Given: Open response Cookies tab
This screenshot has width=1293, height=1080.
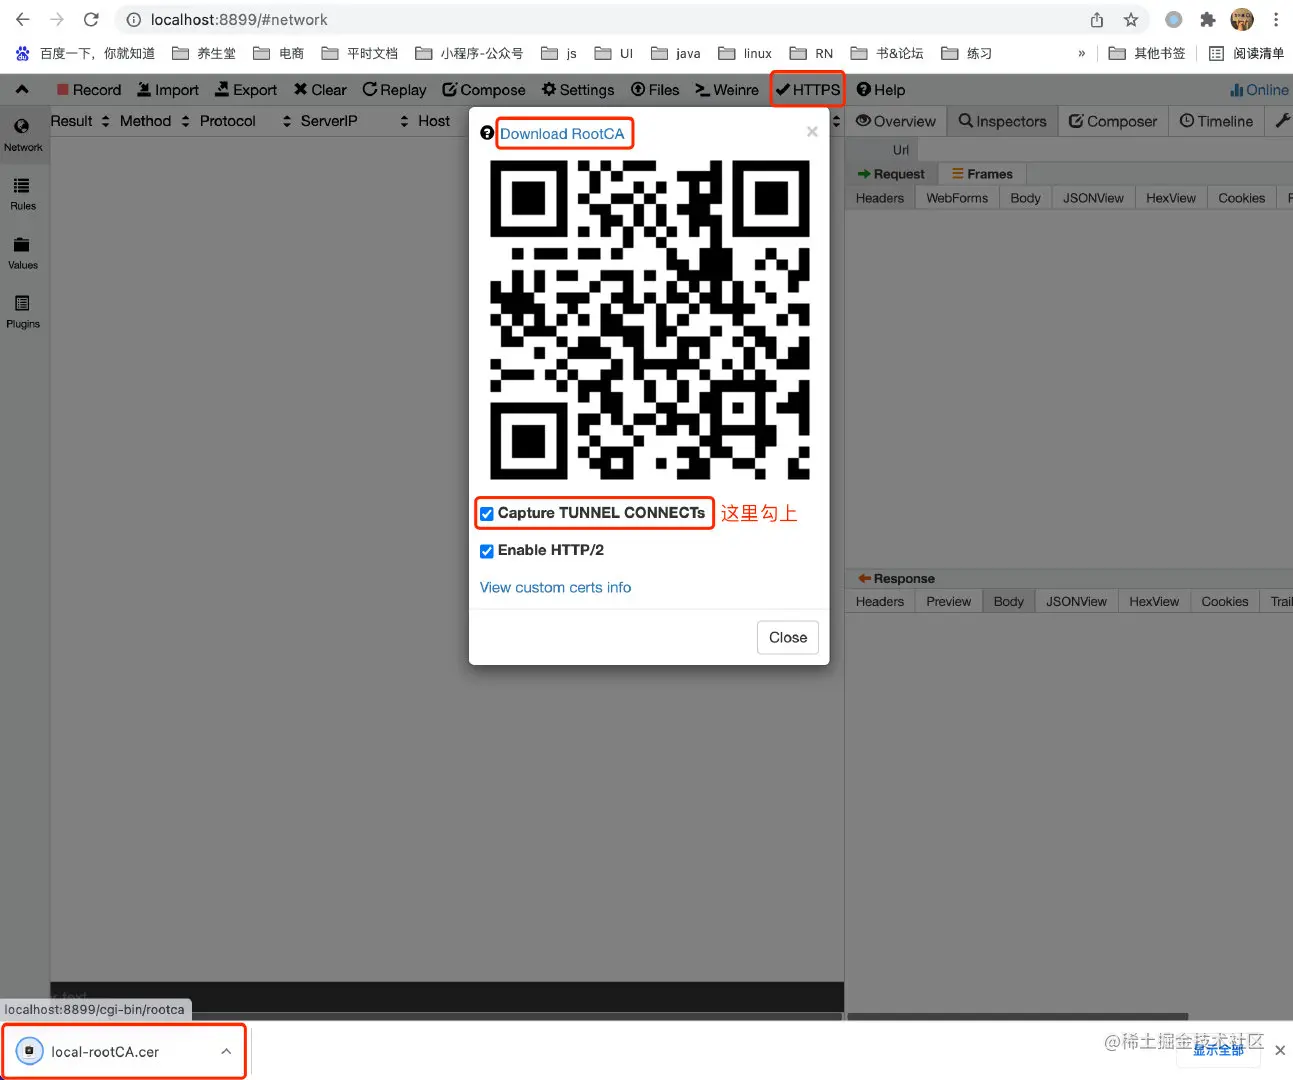Looking at the screenshot, I should (x=1225, y=602).
